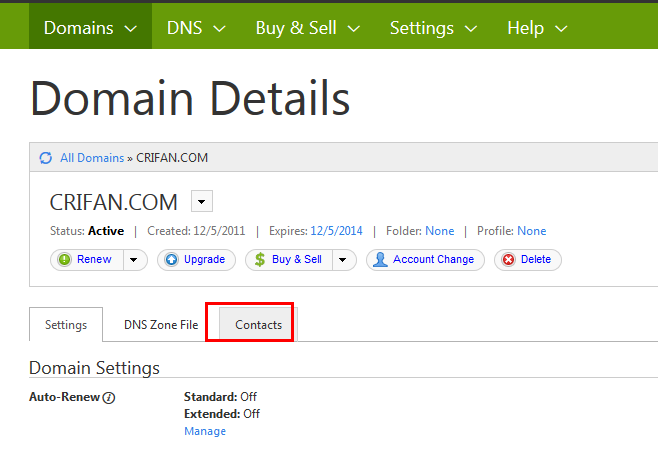Screen dimensions: 658x449
Task: Click the Created: 12/5/2011 text
Action: pos(196,231)
